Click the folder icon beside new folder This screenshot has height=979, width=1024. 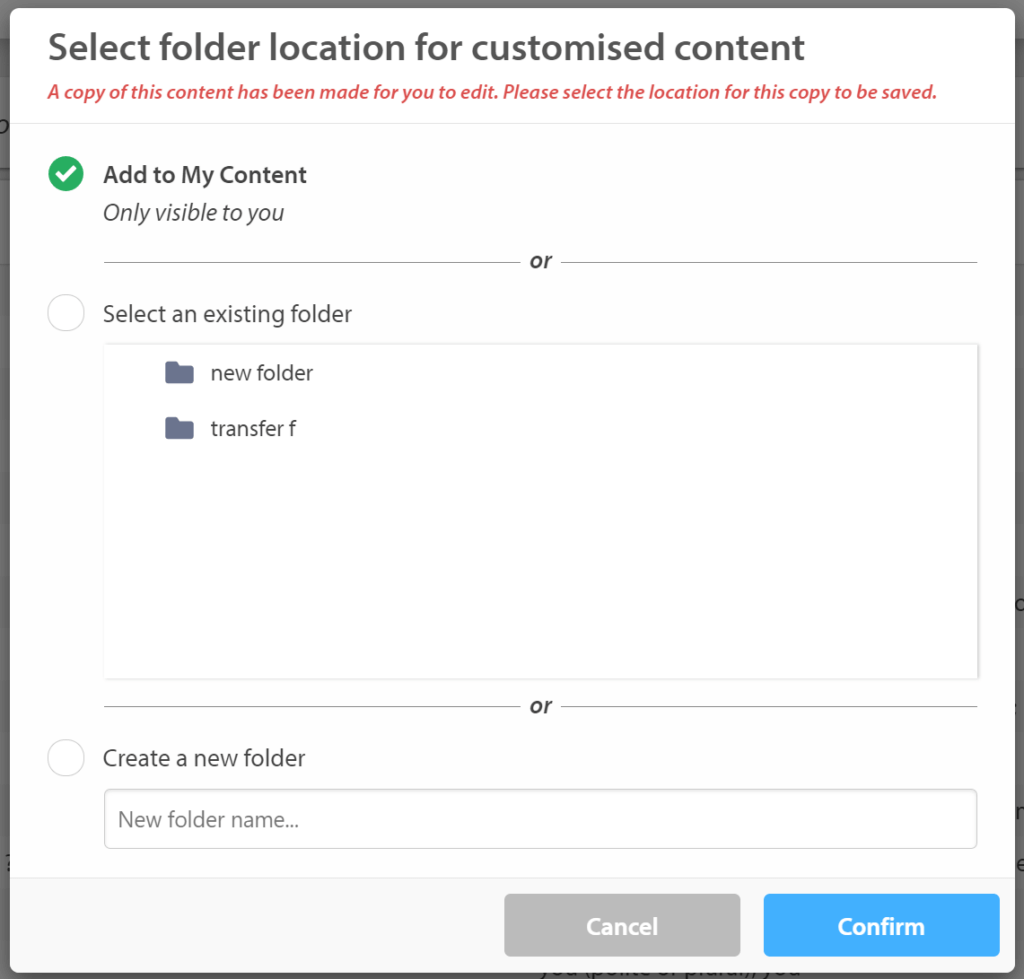[x=179, y=372]
